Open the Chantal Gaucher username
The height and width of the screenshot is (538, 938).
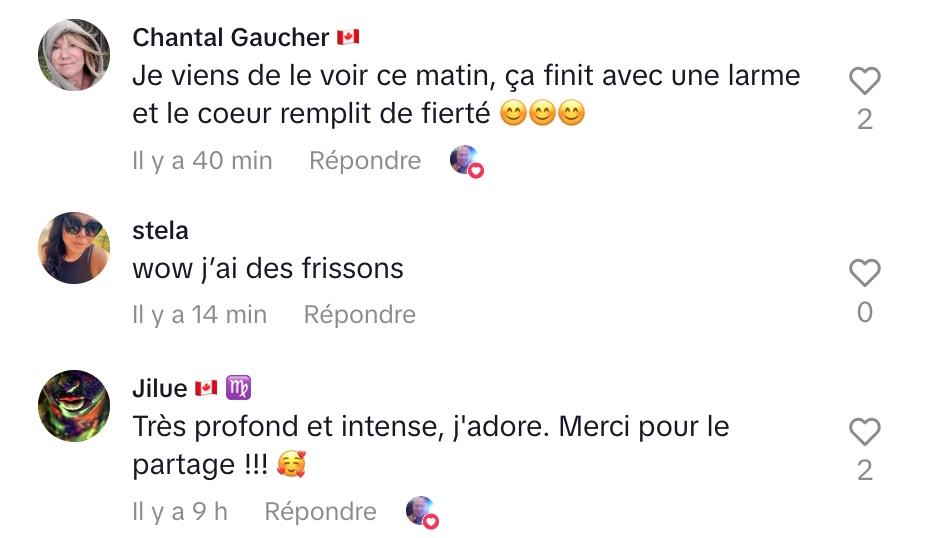coord(231,38)
